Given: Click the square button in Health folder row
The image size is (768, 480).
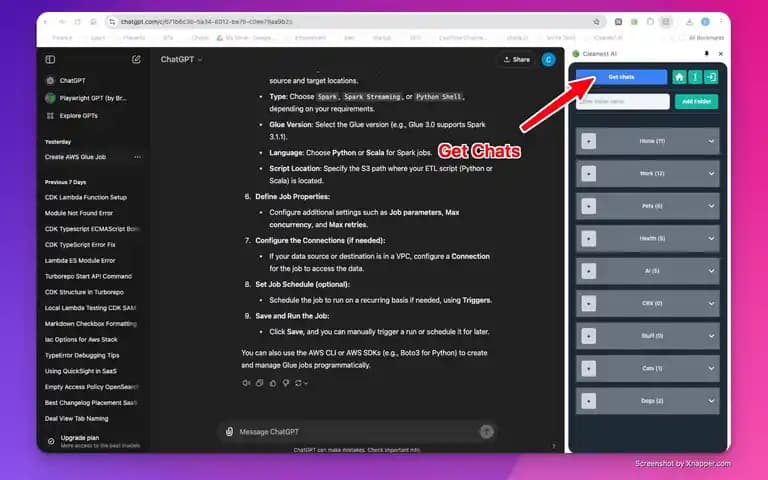Looking at the screenshot, I should 589,239.
